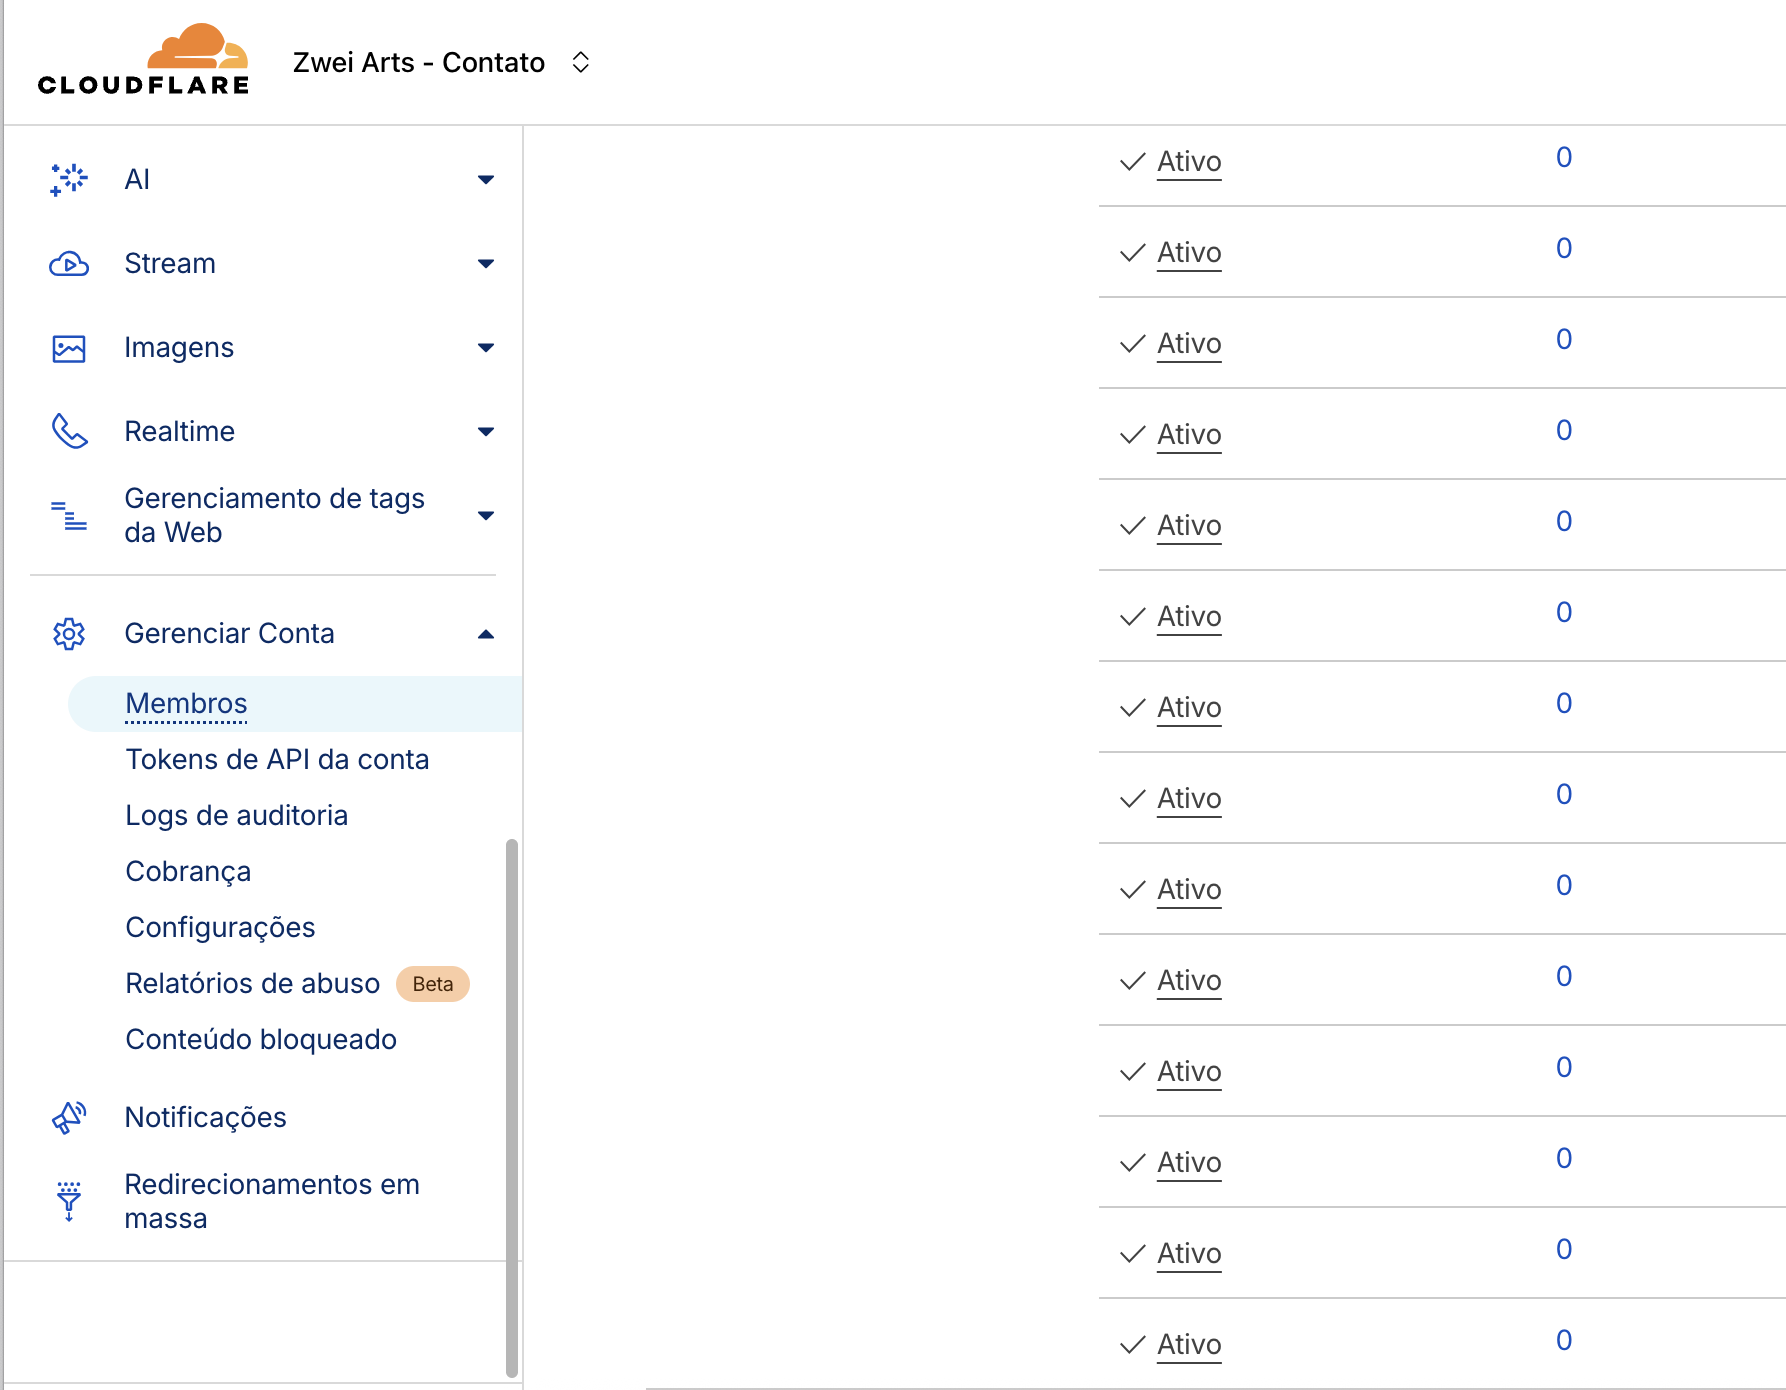Screen dimensions: 1786x1390
Task: Click the Notificações megaphone icon
Action: click(x=69, y=1118)
